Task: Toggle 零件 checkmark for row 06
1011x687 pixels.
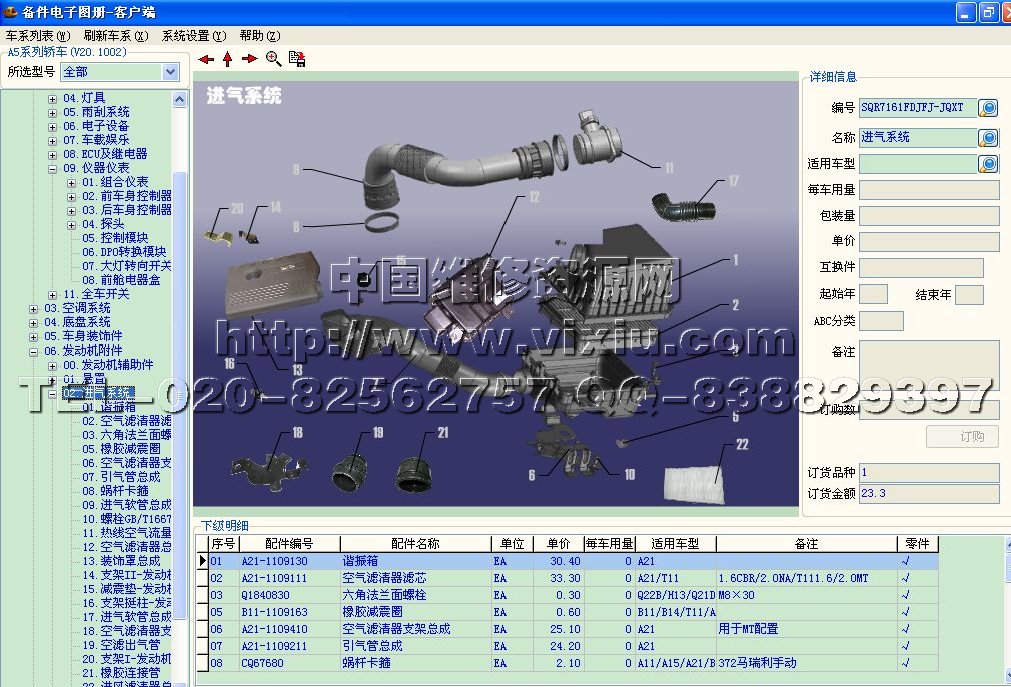Action: point(906,629)
